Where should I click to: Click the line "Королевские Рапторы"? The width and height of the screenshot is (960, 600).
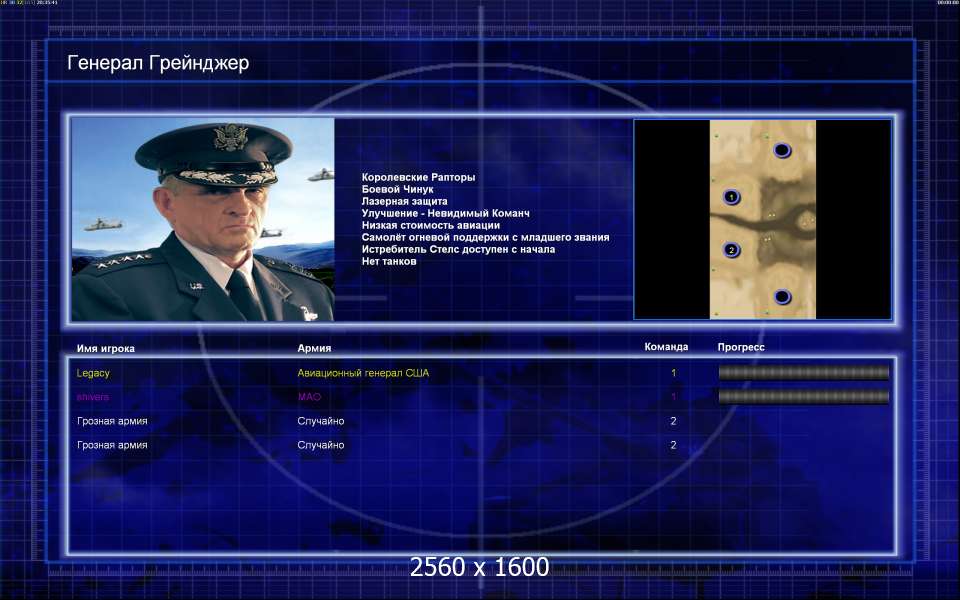pos(418,177)
